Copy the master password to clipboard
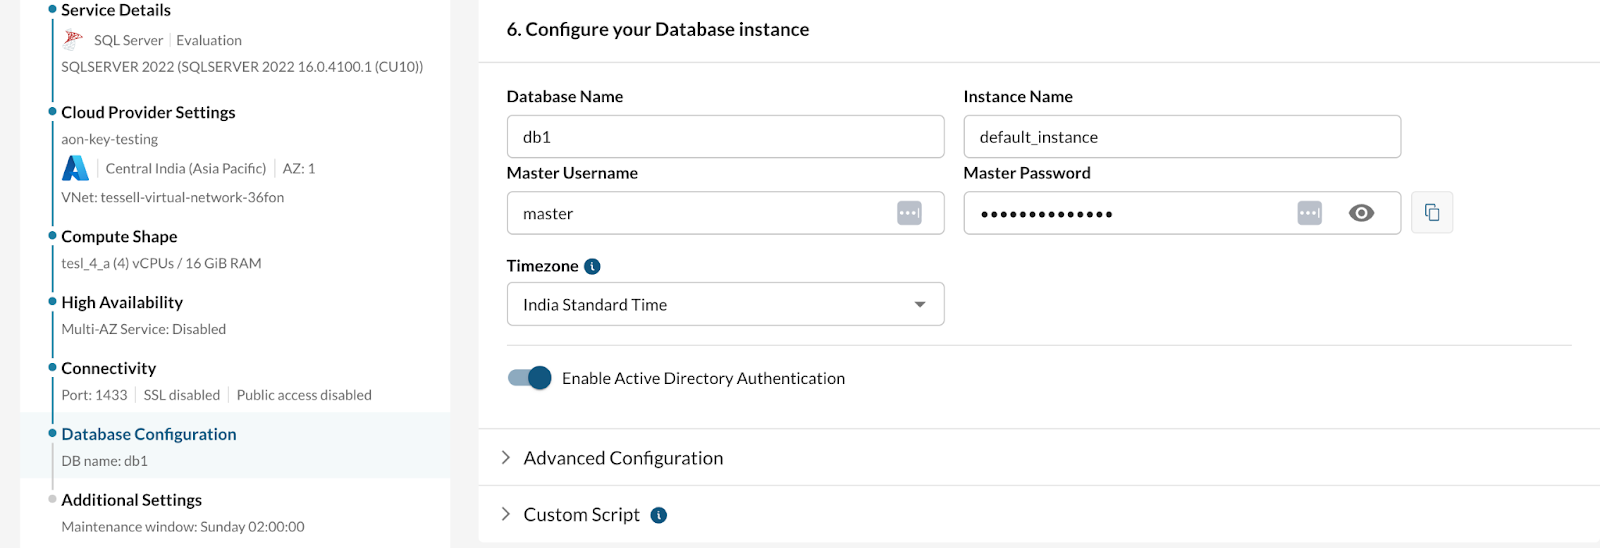 click(1431, 213)
